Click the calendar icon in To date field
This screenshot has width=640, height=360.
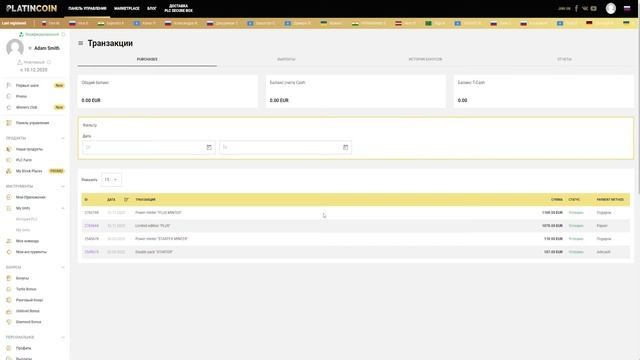345,147
